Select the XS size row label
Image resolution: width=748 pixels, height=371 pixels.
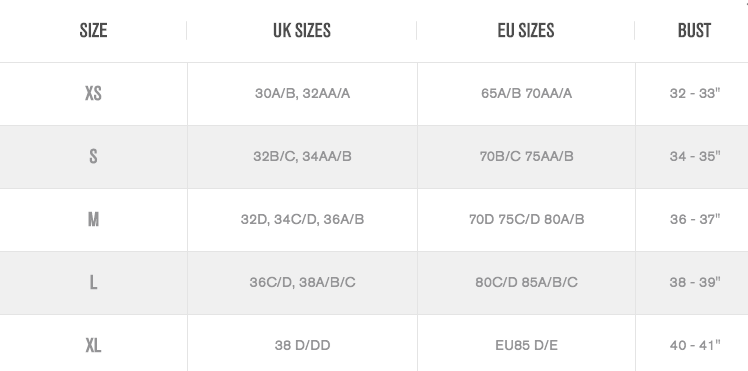pos(93,93)
